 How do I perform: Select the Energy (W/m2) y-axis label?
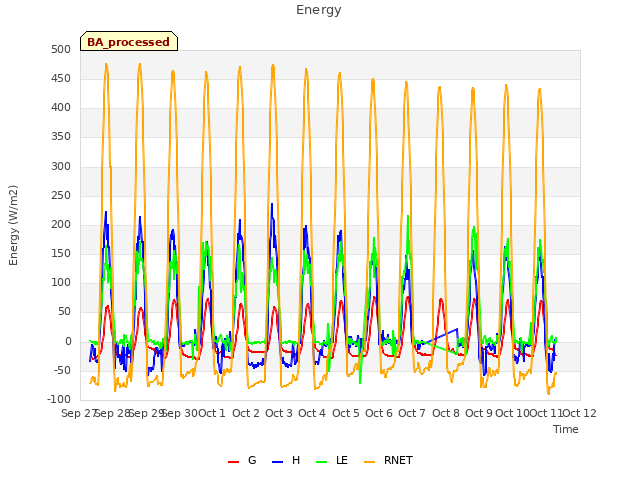(13, 225)
